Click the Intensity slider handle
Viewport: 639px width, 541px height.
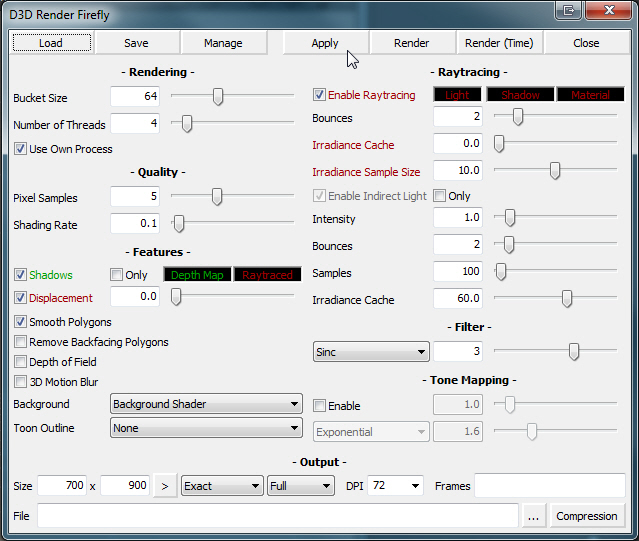(x=510, y=218)
